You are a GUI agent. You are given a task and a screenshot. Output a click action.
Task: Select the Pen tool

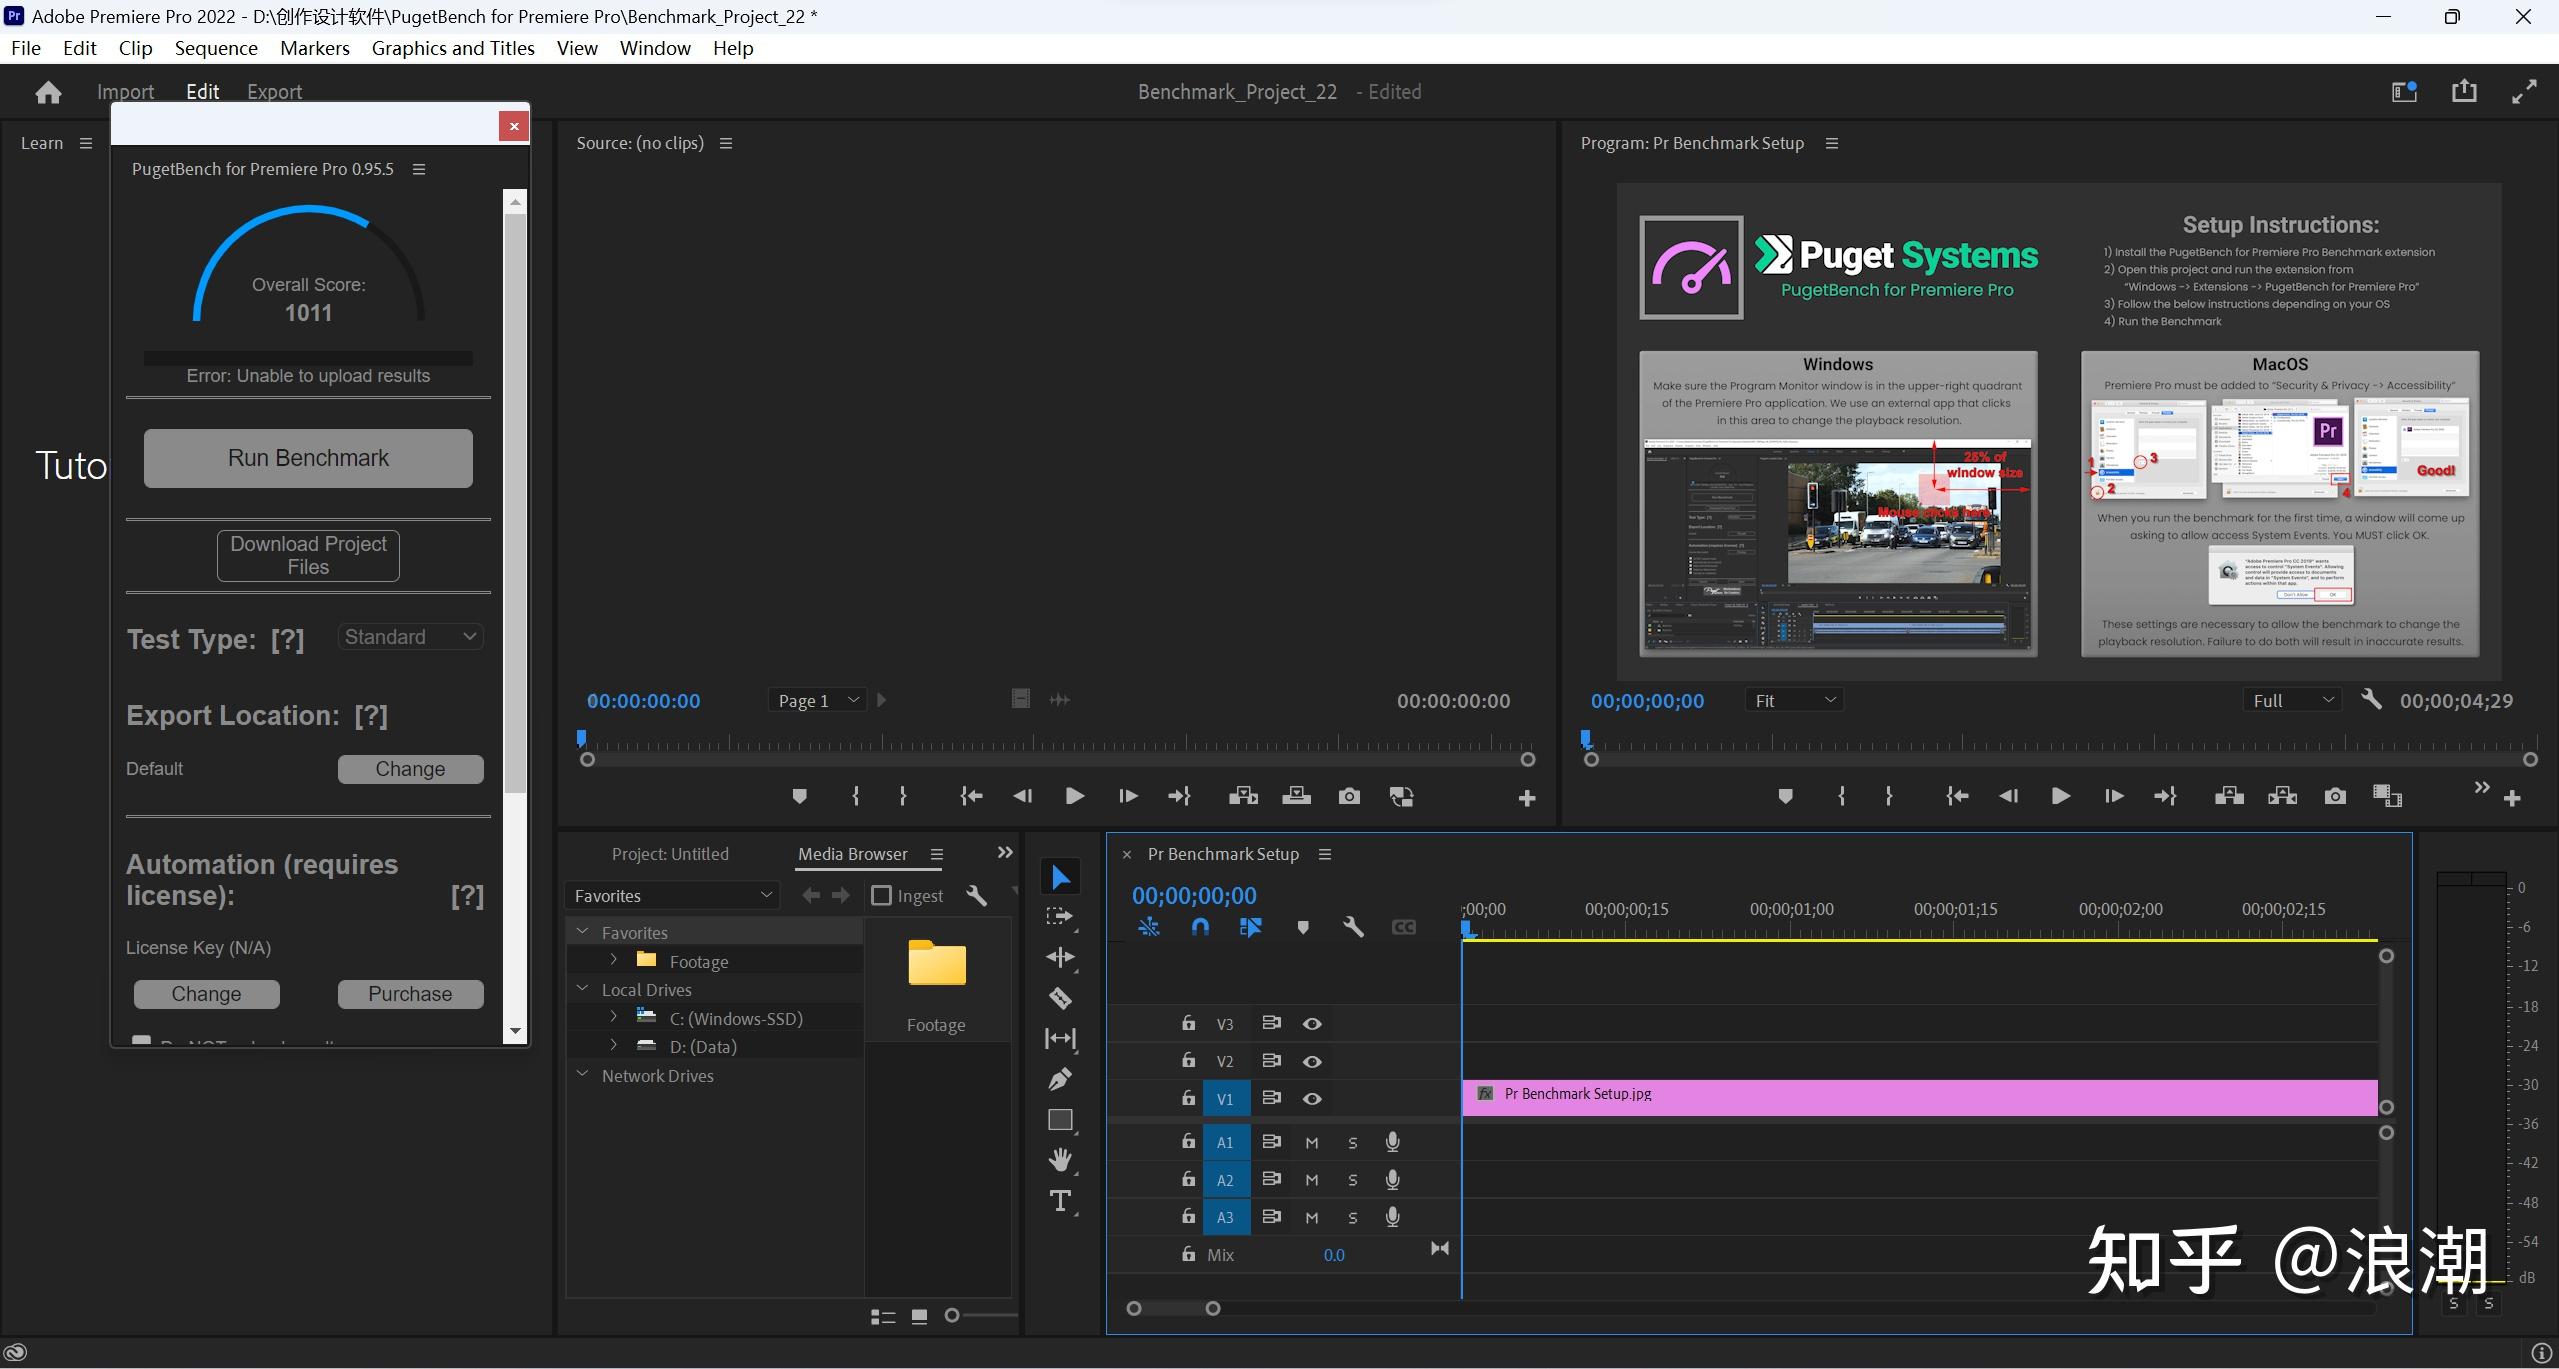pyautogui.click(x=1060, y=1079)
